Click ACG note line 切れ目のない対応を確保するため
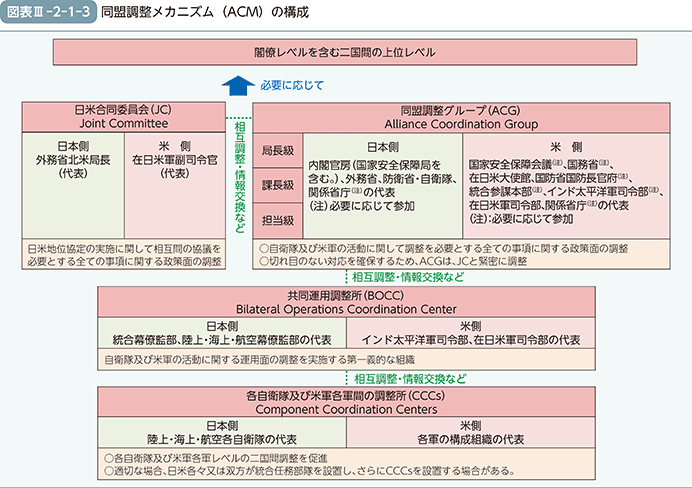Screen dimensions: 692x488 tap(393, 261)
